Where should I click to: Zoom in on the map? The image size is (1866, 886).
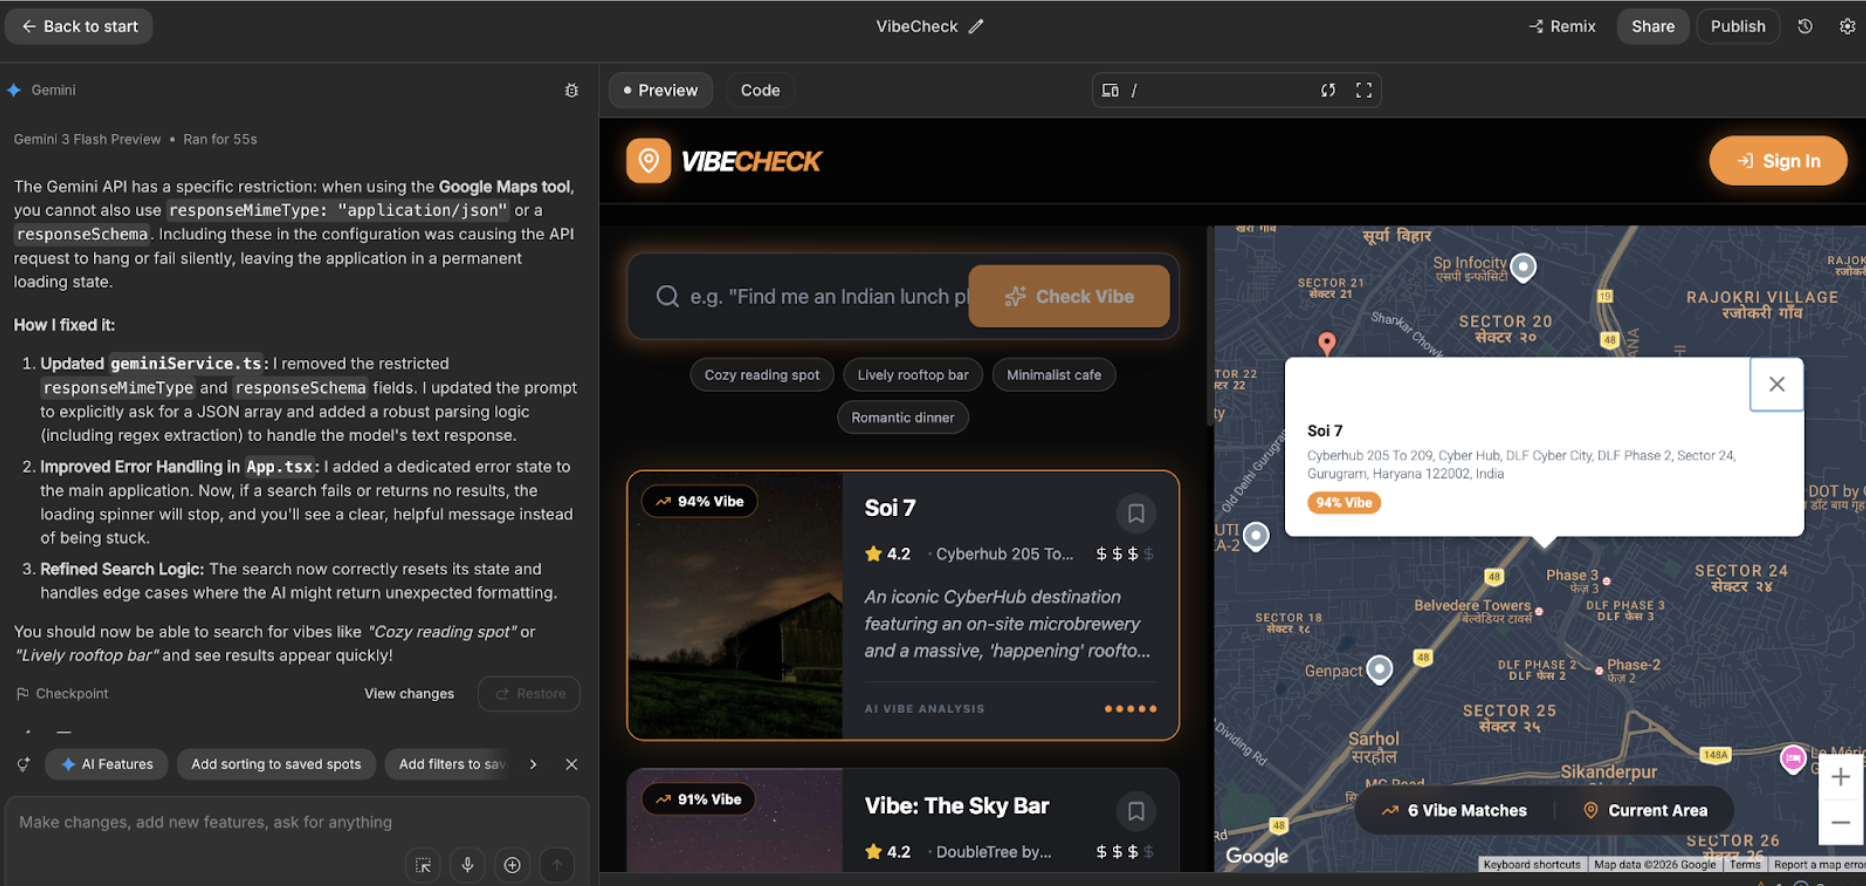1840,777
